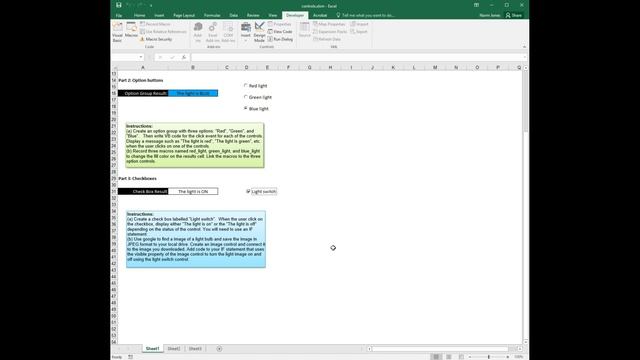This screenshot has height=360, width=640.
Task: Select column A header
Action: coord(143,67)
